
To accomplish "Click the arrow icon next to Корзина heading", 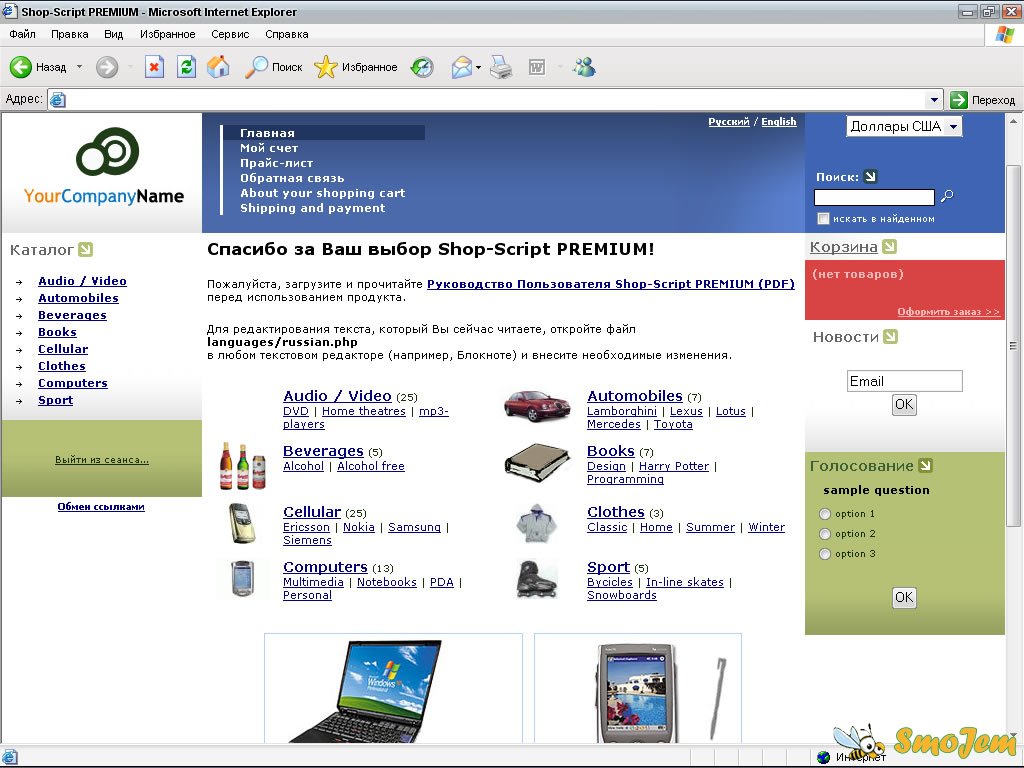I will (x=889, y=246).
